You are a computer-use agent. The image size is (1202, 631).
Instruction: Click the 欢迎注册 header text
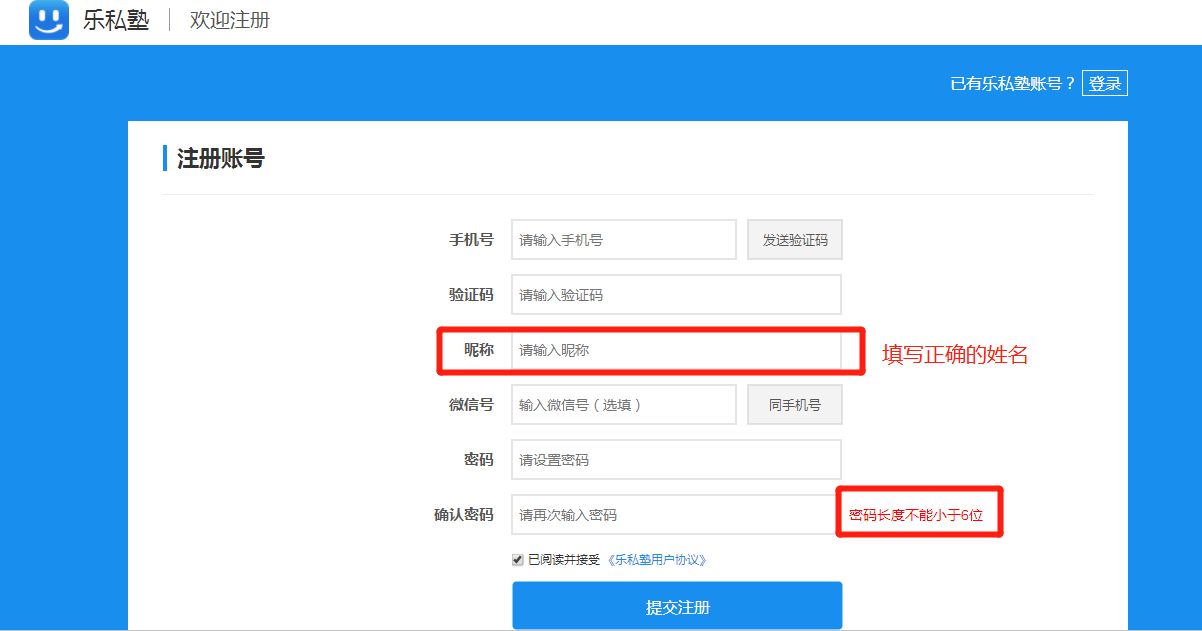tap(230, 20)
